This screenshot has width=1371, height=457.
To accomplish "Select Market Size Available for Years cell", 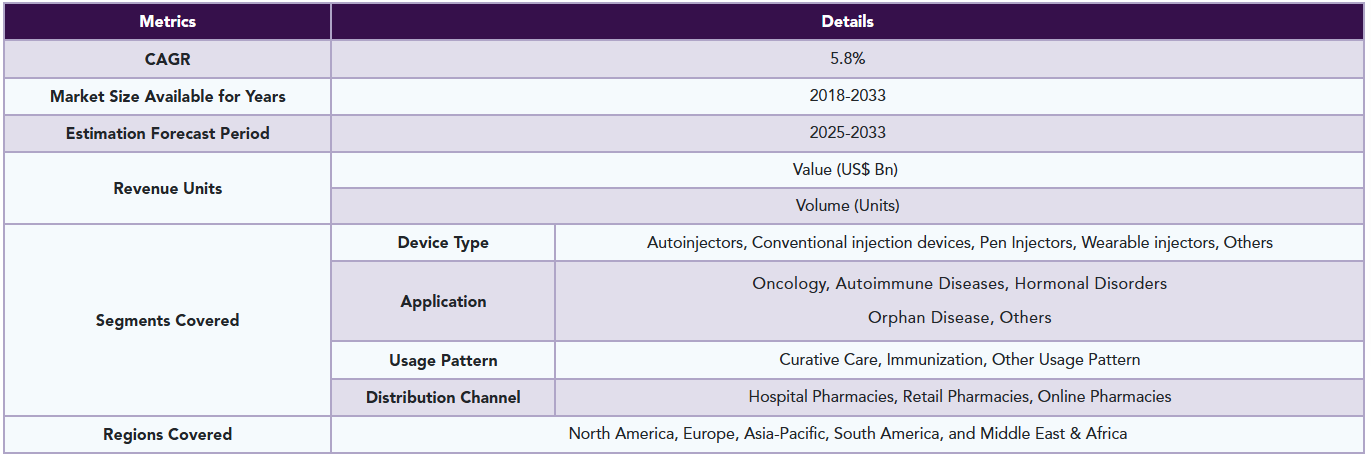I will pyautogui.click(x=167, y=96).
